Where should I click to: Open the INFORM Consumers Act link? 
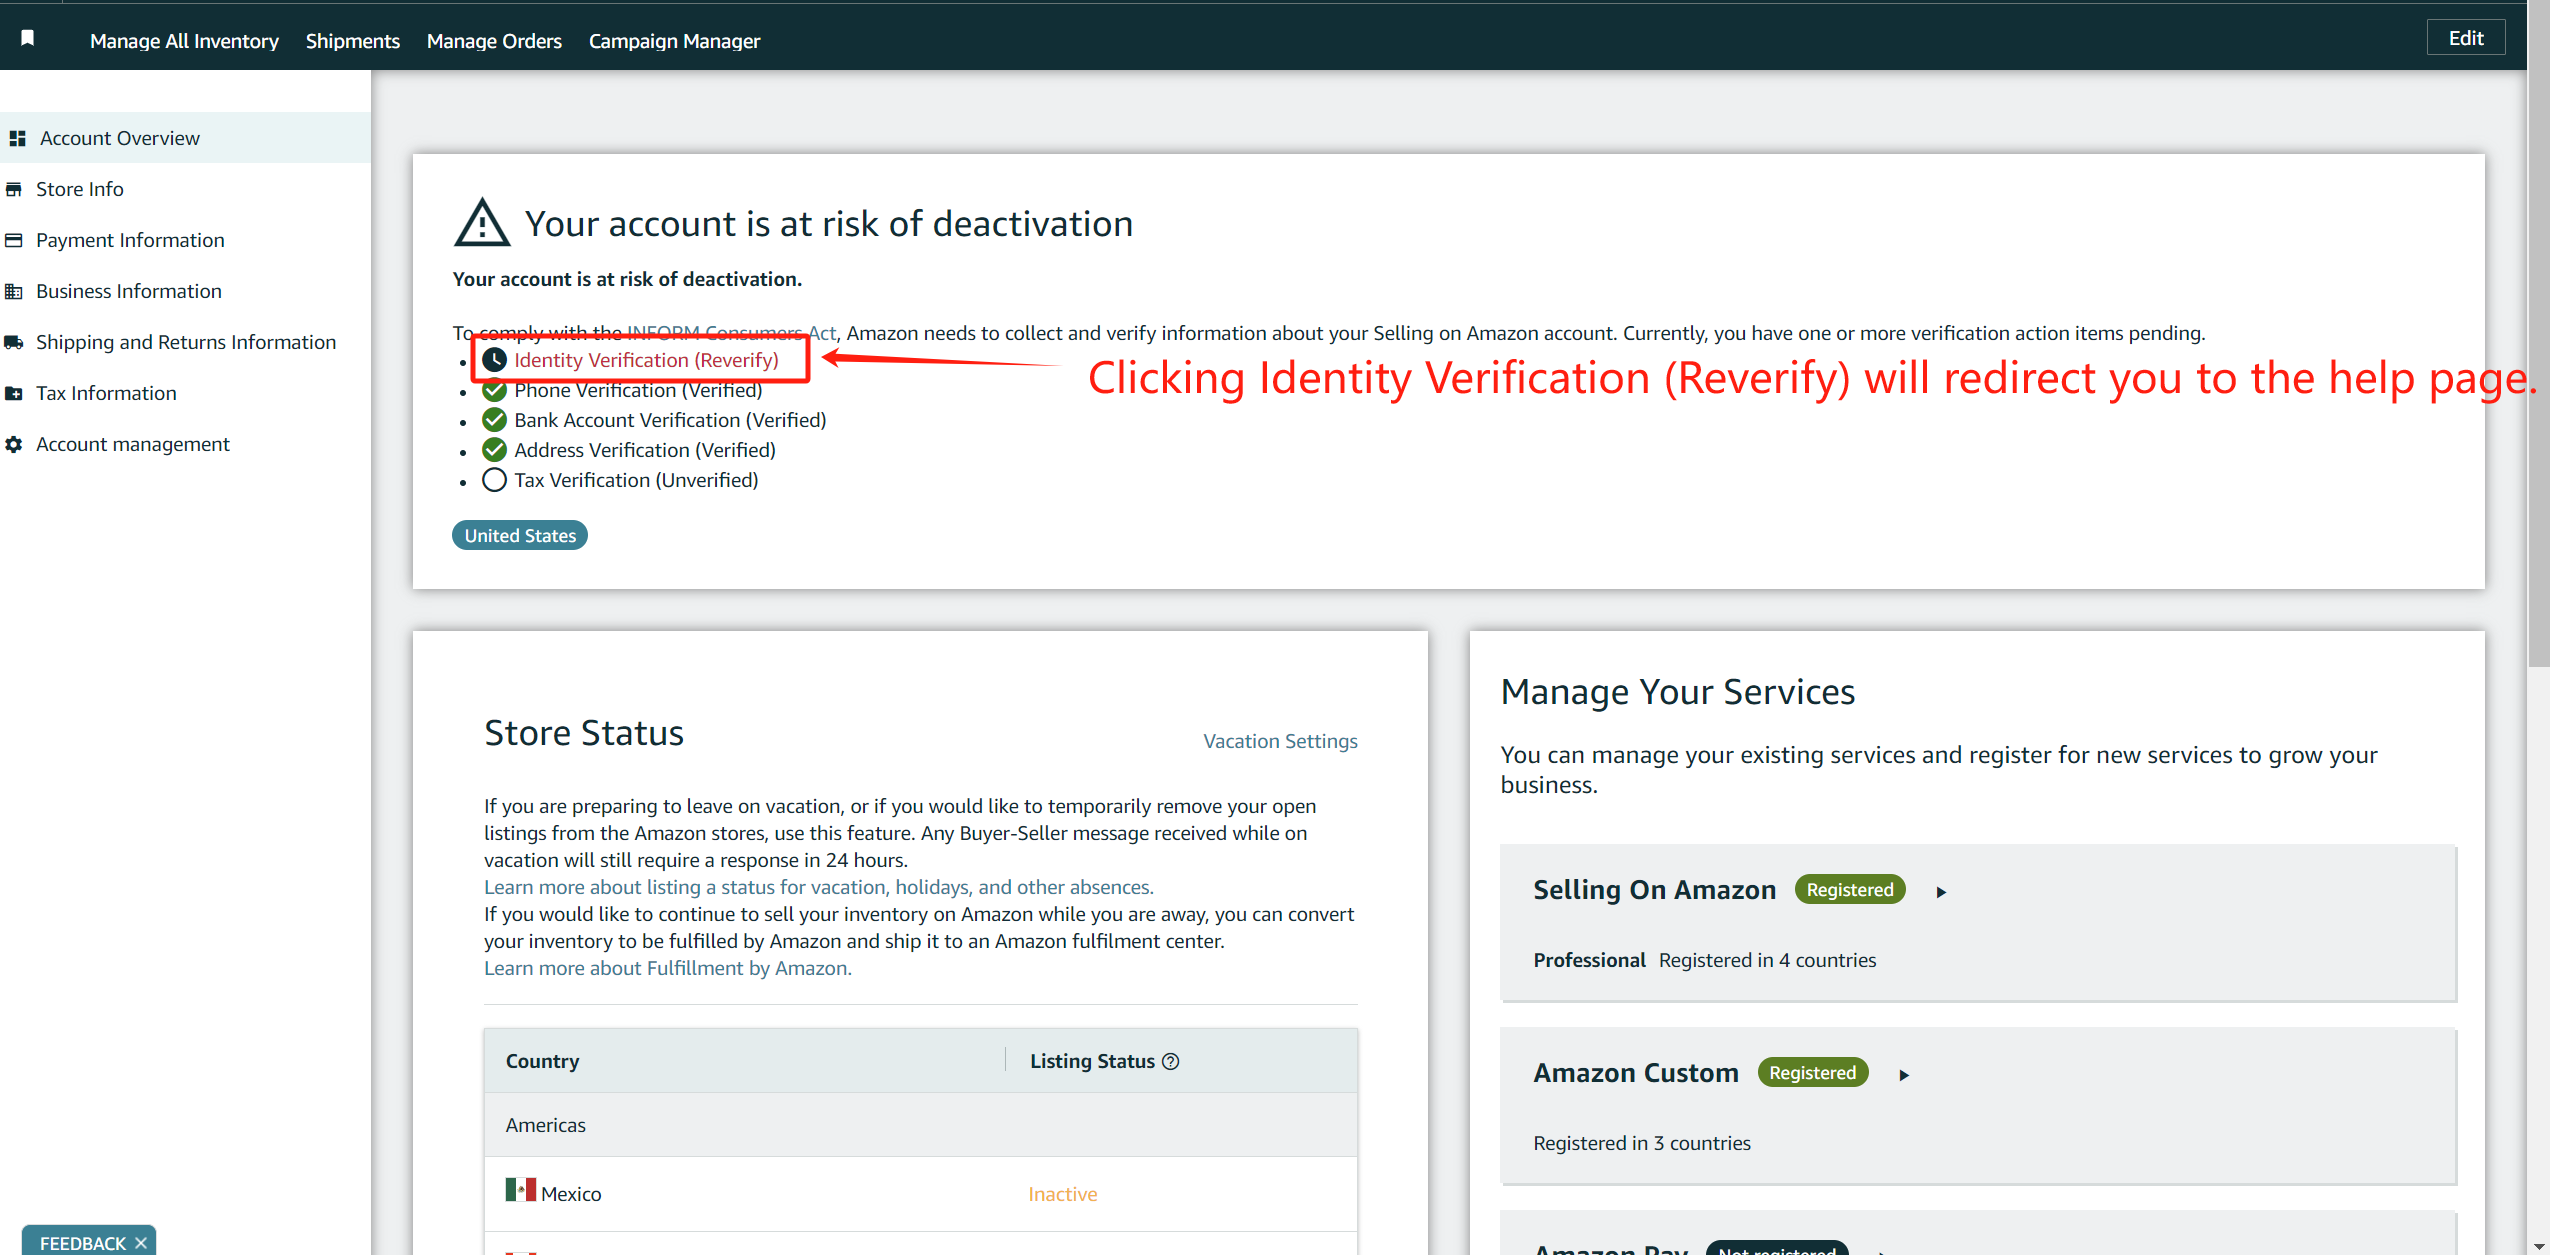[731, 333]
